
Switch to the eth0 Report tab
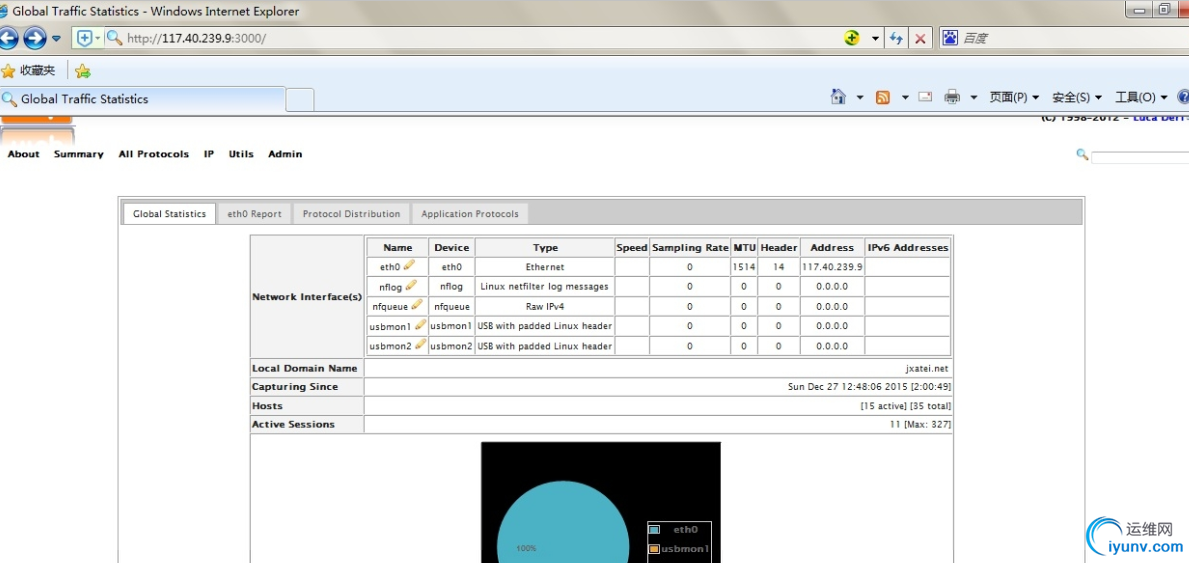click(x=254, y=214)
